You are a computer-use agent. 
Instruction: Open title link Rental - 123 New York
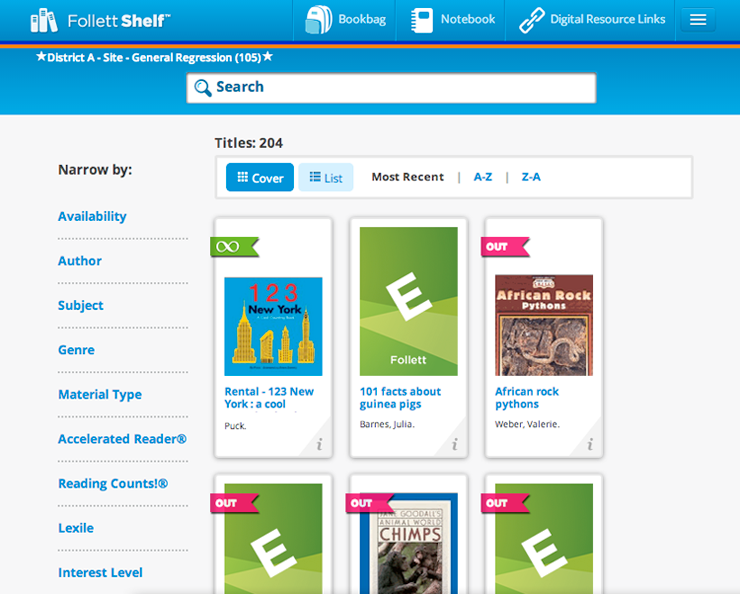click(x=269, y=398)
